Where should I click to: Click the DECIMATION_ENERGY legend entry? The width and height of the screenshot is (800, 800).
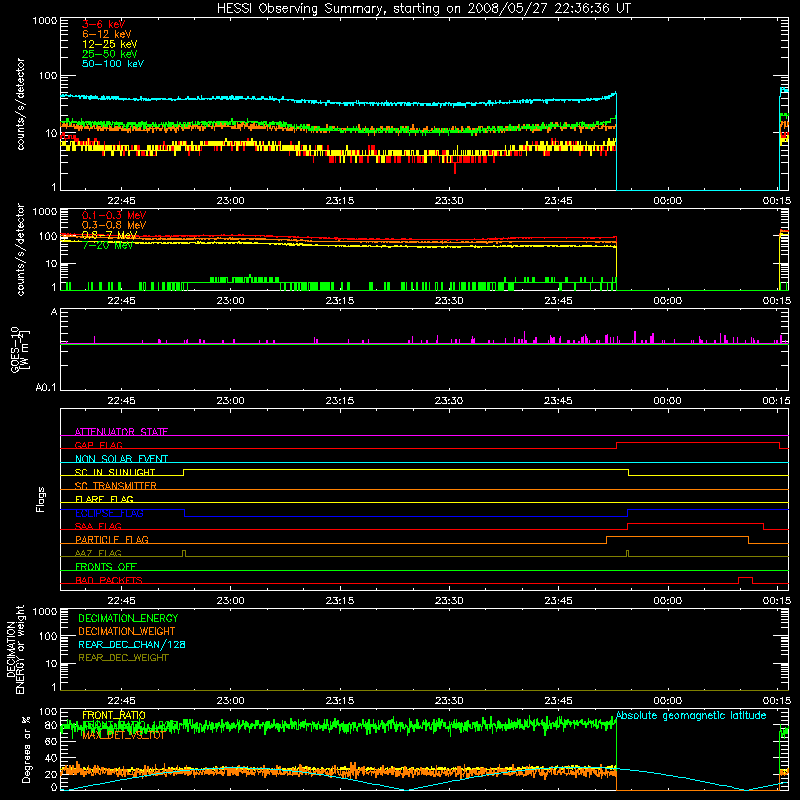pyautogui.click(x=128, y=618)
